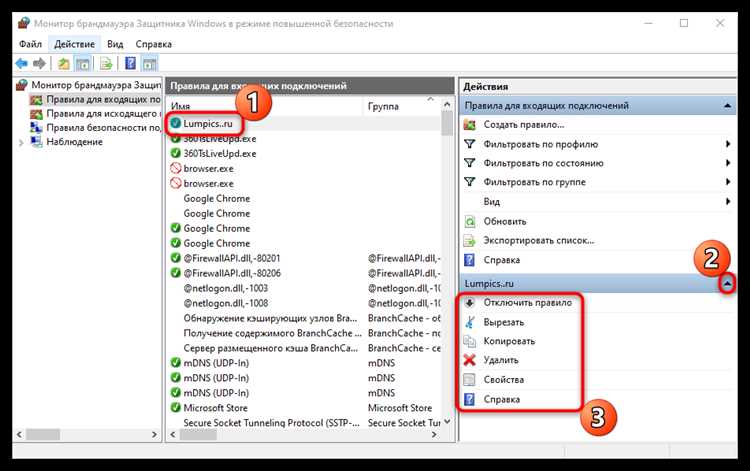Click Создать правило... action

[x=524, y=125]
